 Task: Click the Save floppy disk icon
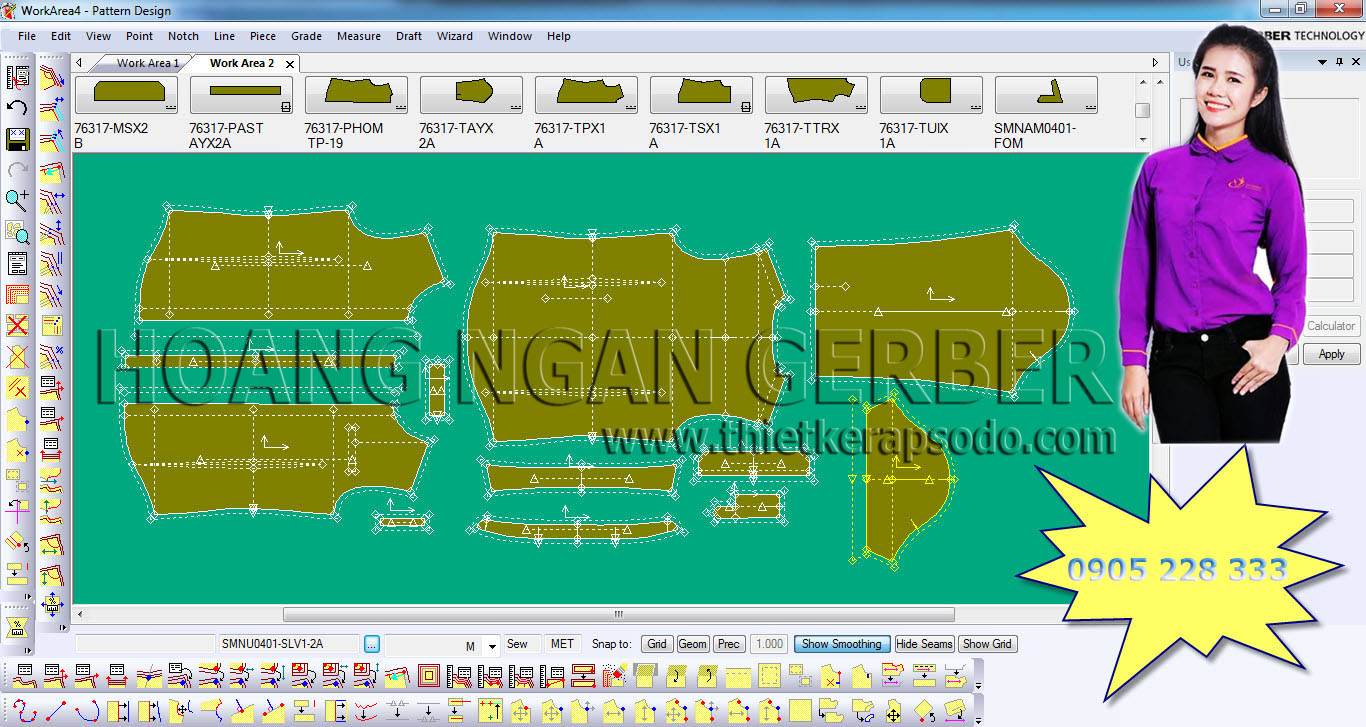pyautogui.click(x=17, y=138)
